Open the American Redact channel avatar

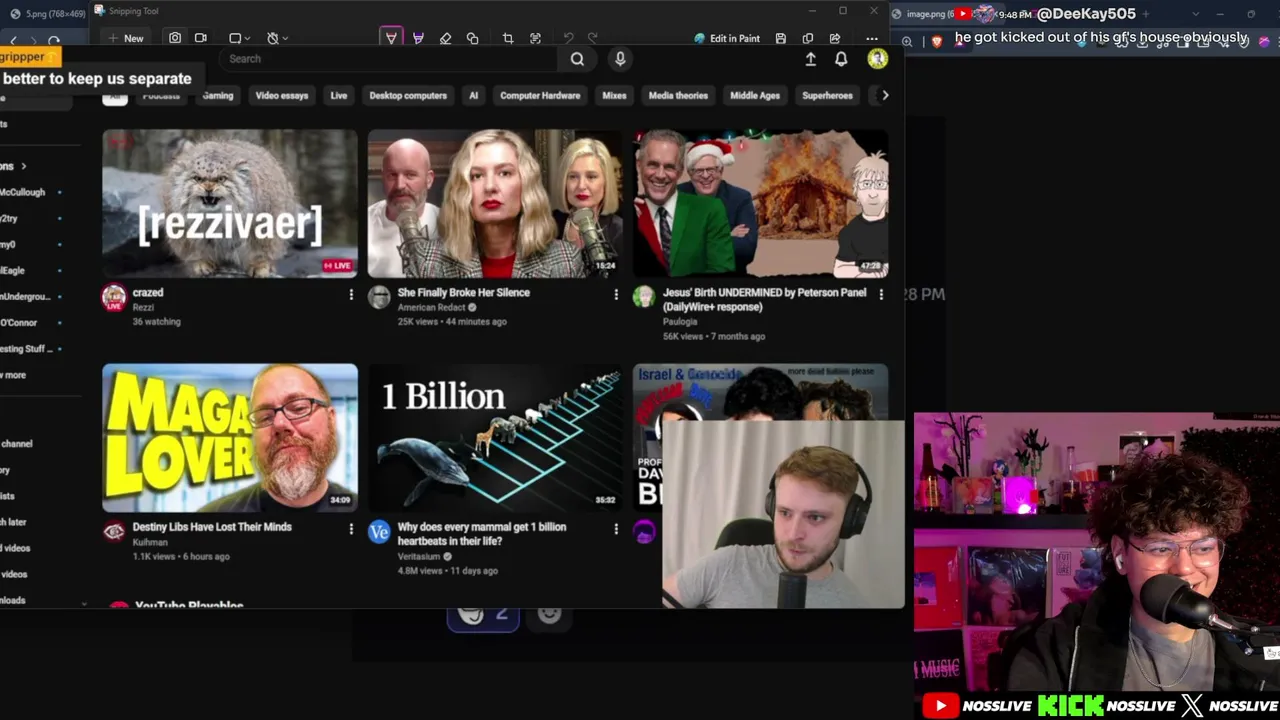pos(379,297)
